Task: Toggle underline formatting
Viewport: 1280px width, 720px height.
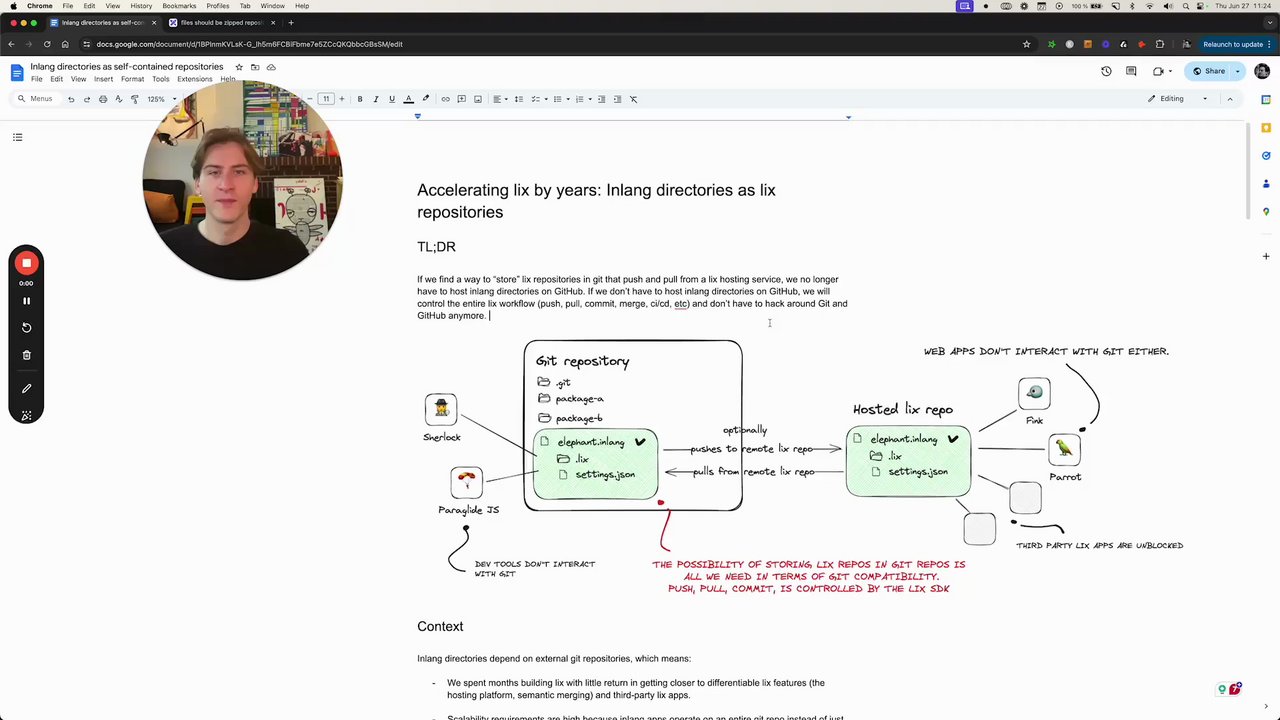Action: pyautogui.click(x=392, y=99)
